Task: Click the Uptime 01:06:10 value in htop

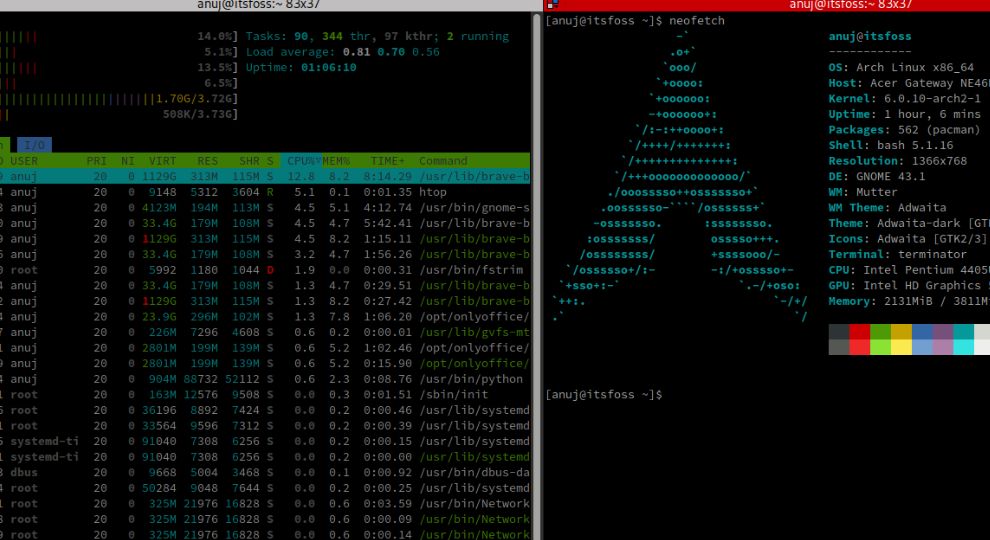Action: pyautogui.click(x=328, y=68)
